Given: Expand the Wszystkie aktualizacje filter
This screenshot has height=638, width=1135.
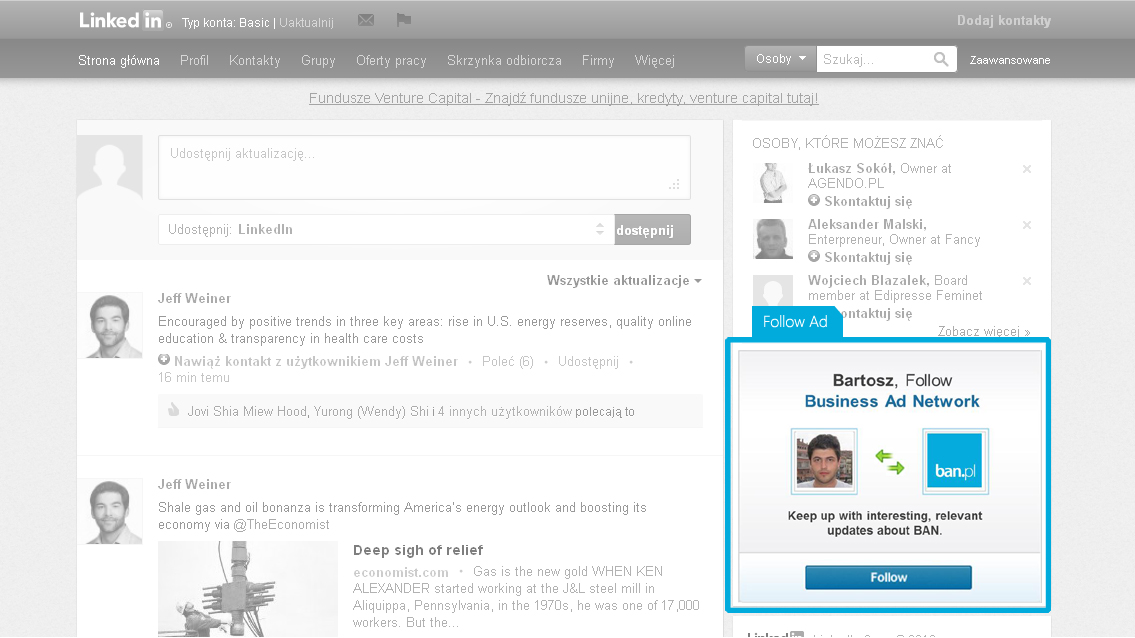Looking at the screenshot, I should (624, 280).
